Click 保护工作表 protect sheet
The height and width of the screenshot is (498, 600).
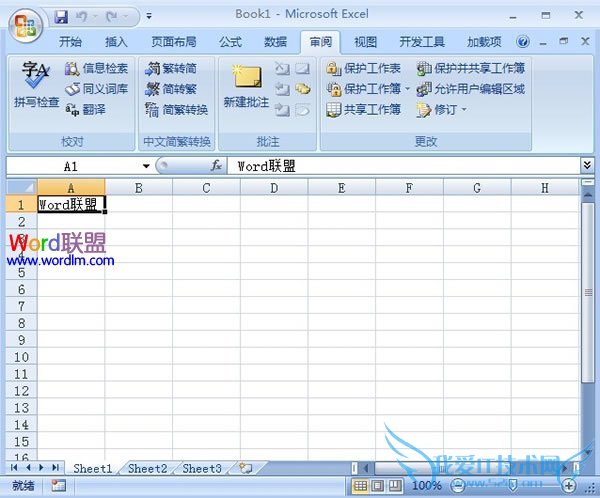363,69
